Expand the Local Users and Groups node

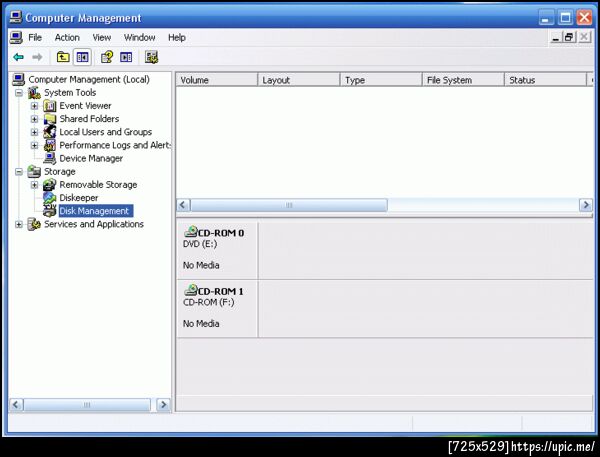[34, 132]
